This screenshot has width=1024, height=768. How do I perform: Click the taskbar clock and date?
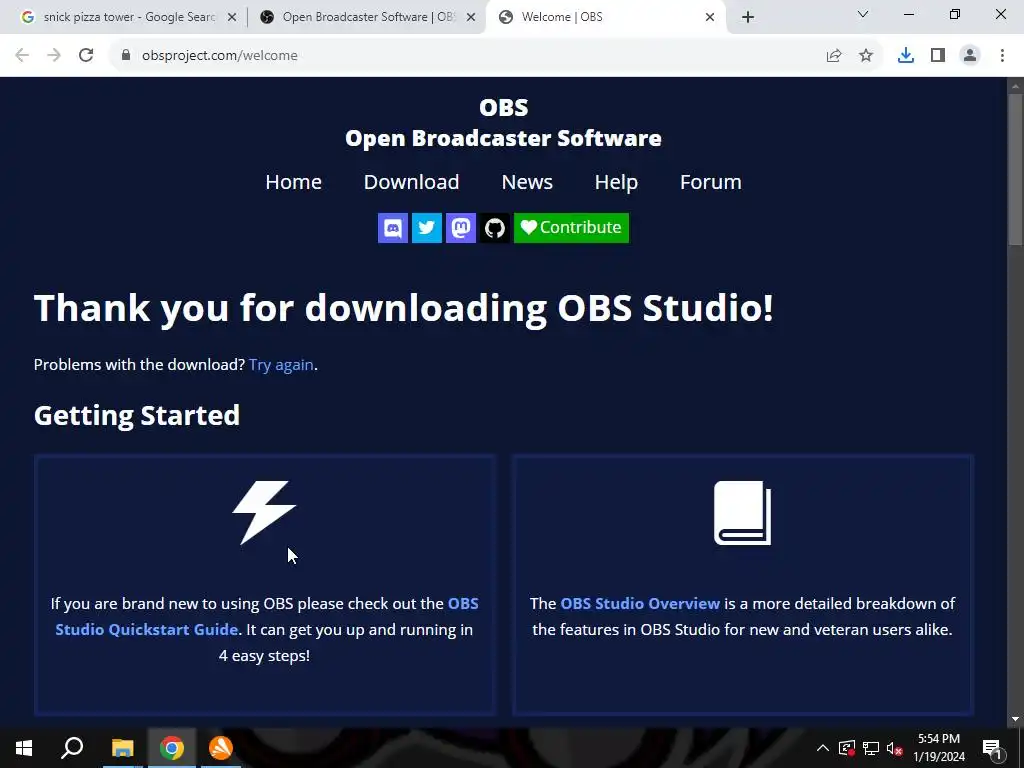(939, 748)
